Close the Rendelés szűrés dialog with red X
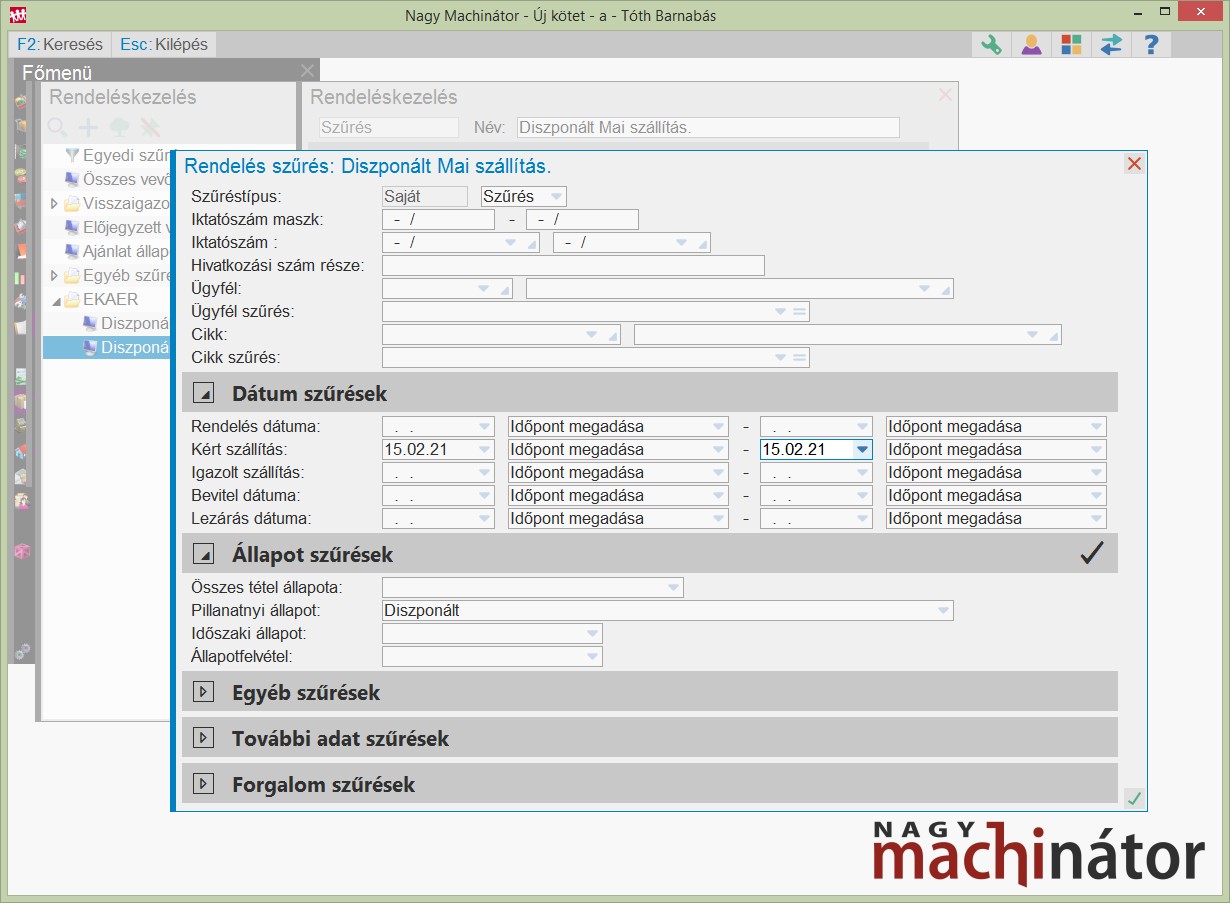The width and height of the screenshot is (1230, 903). pos(1134,164)
